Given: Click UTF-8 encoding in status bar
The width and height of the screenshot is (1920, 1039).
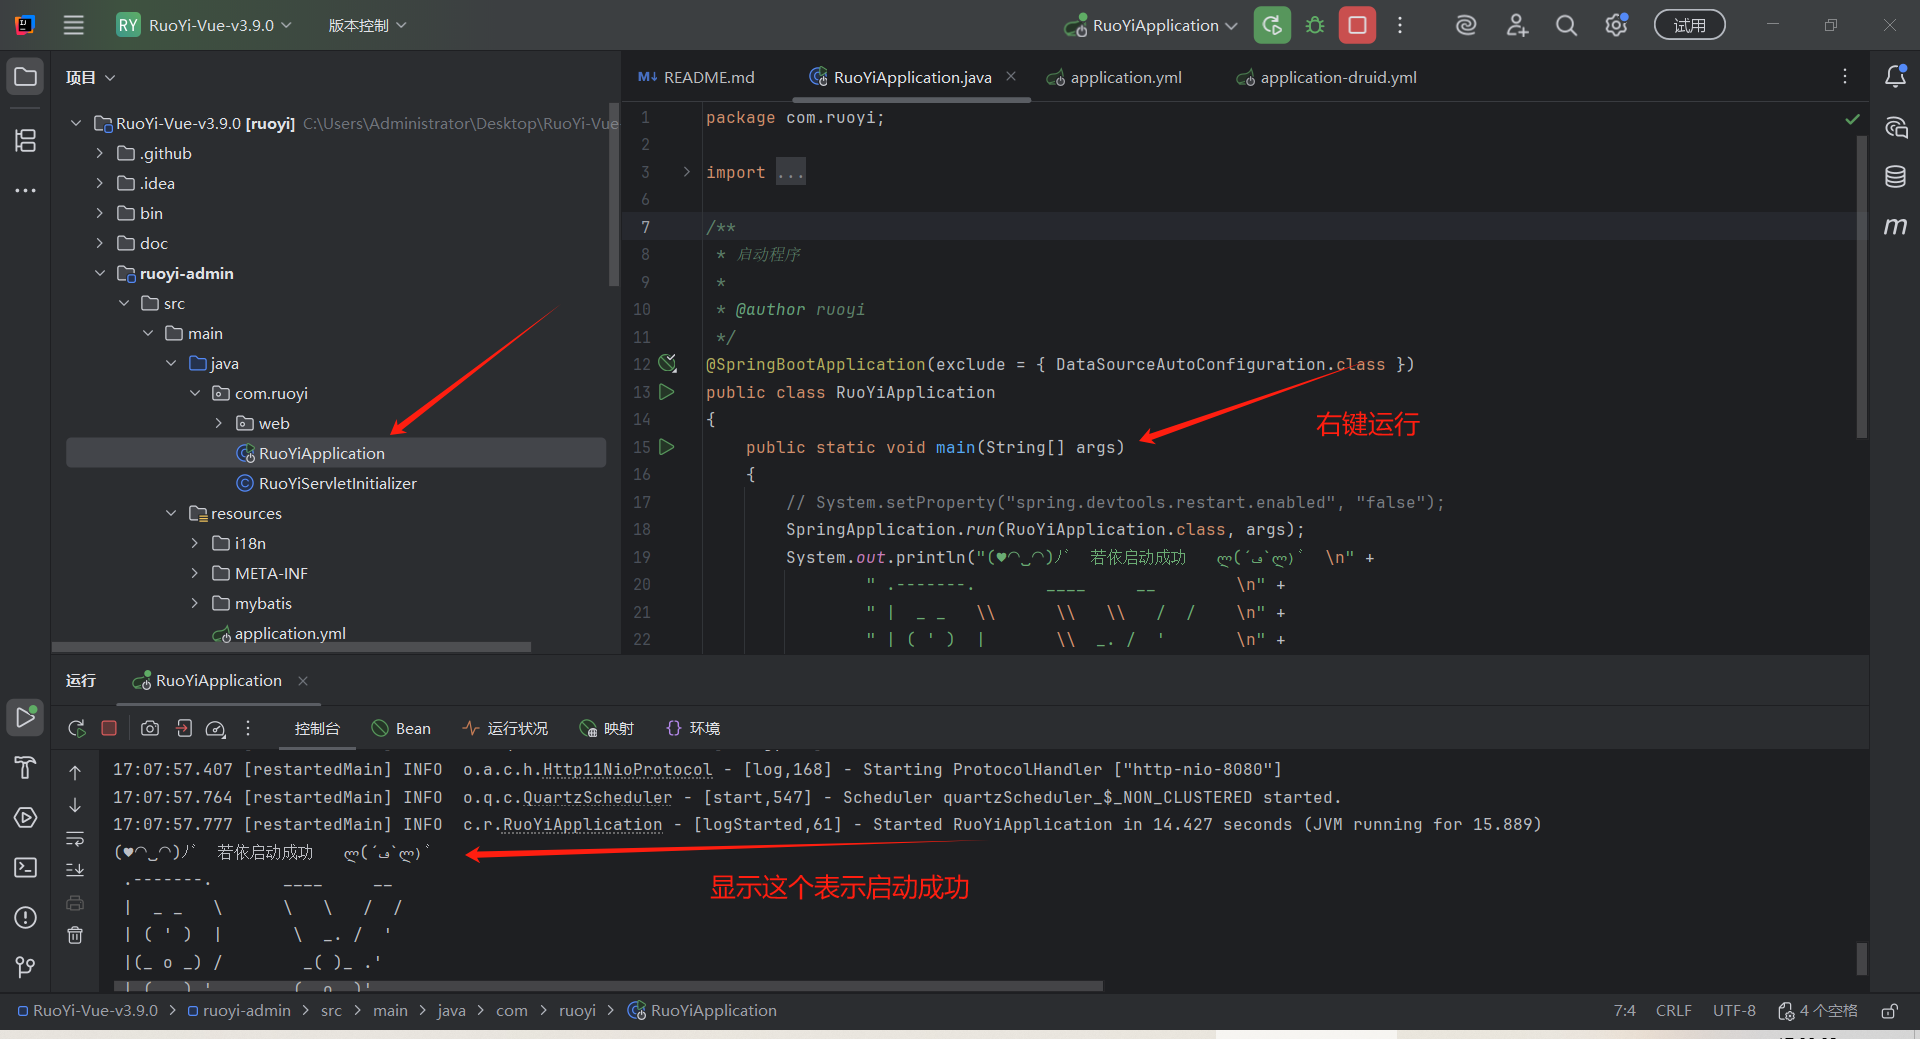Looking at the screenshot, I should point(1733,1011).
